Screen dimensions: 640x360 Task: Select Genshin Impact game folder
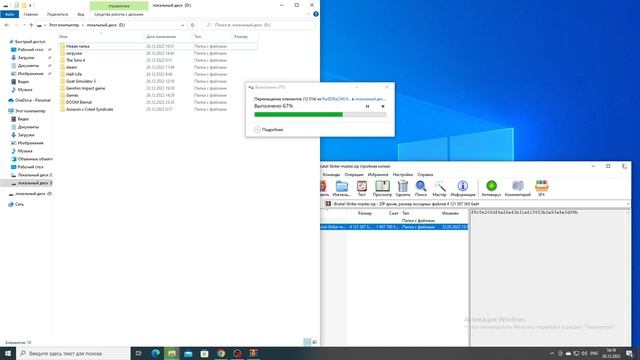tap(85, 88)
